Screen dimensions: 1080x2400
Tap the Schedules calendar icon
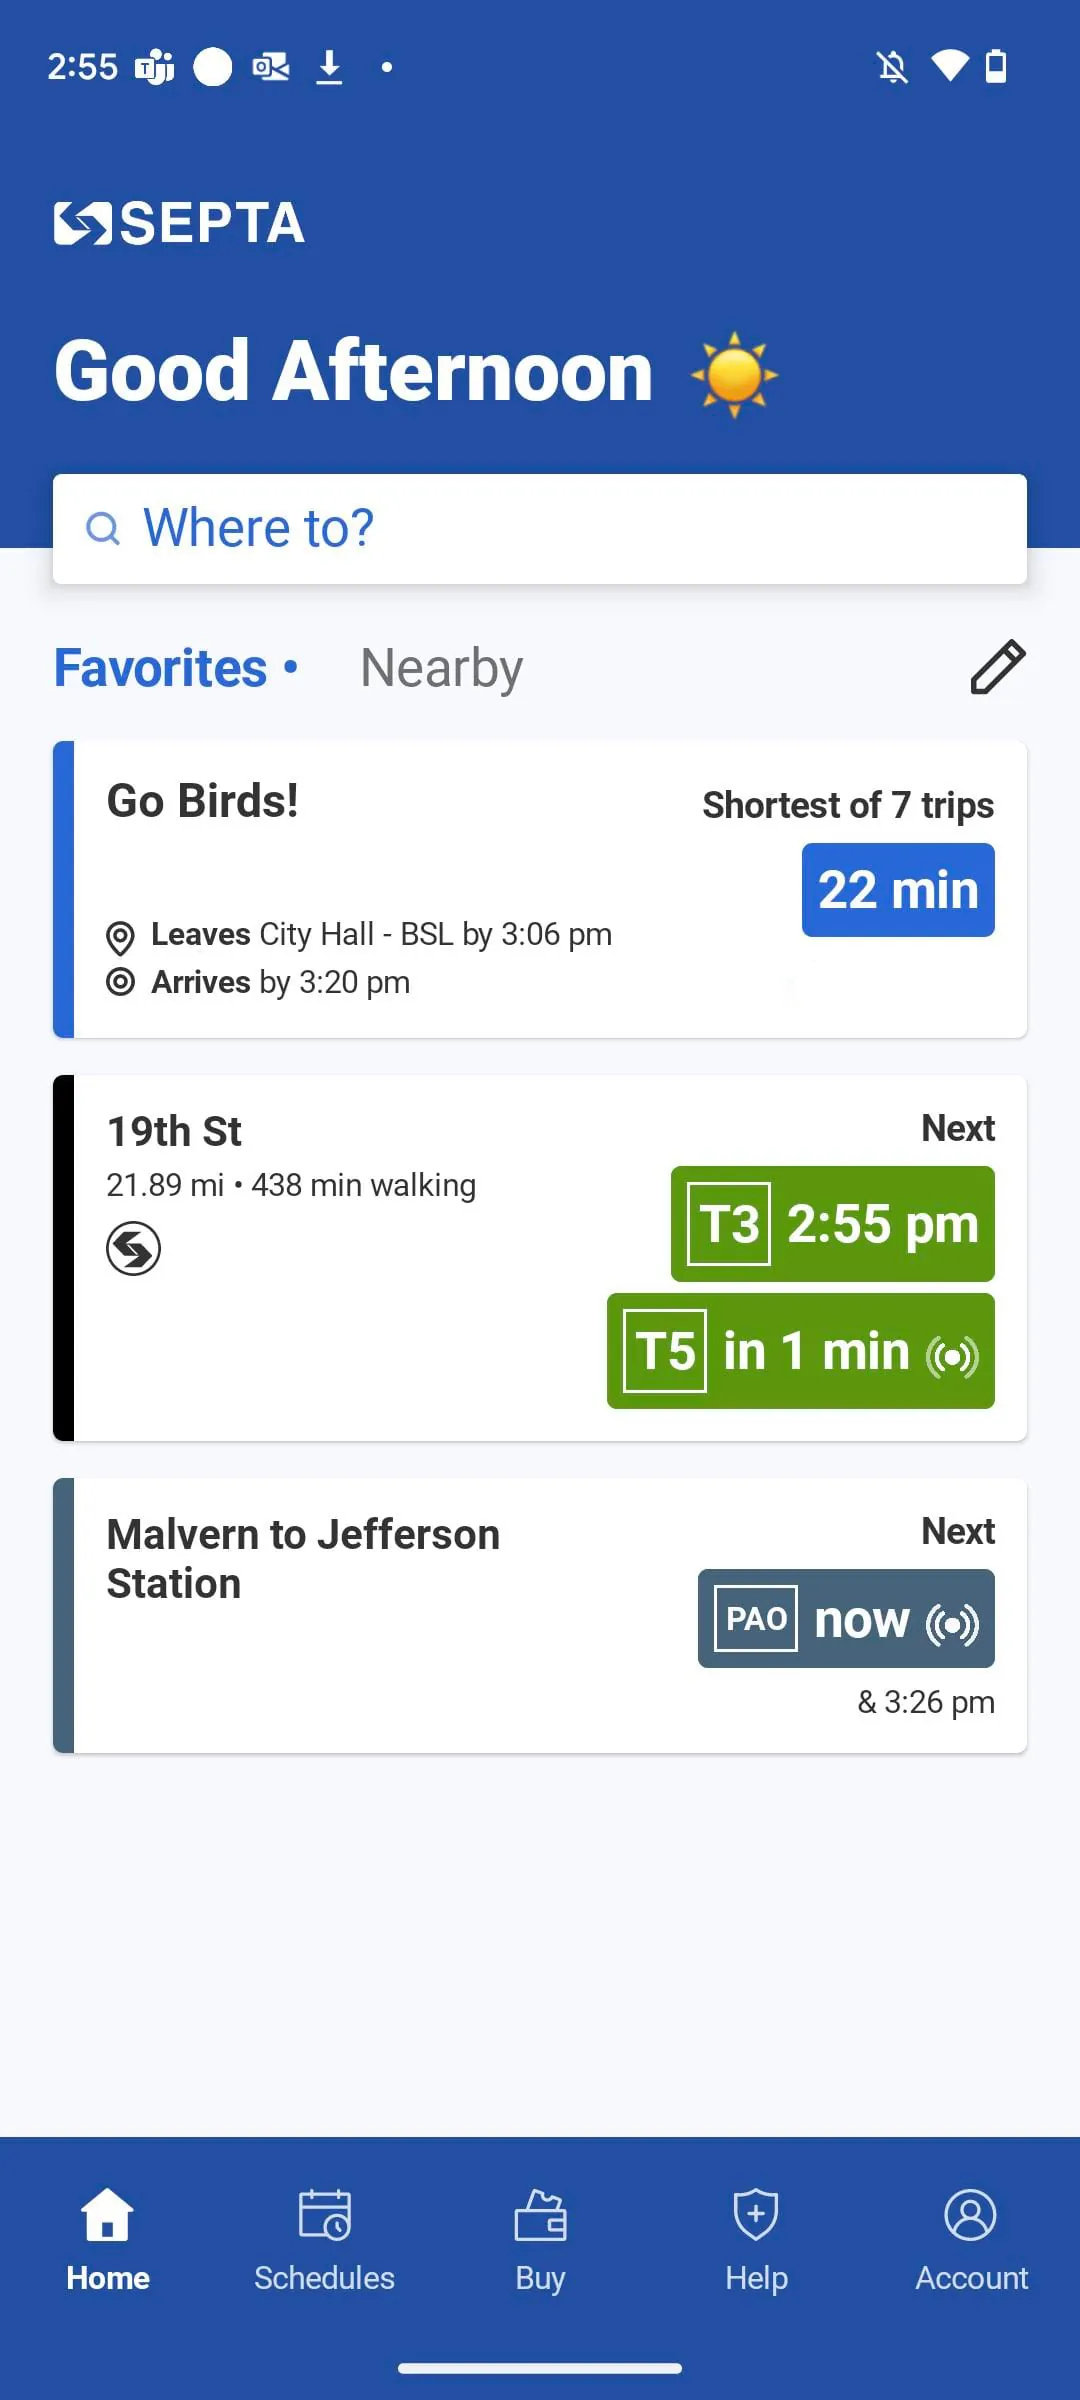323,2213
